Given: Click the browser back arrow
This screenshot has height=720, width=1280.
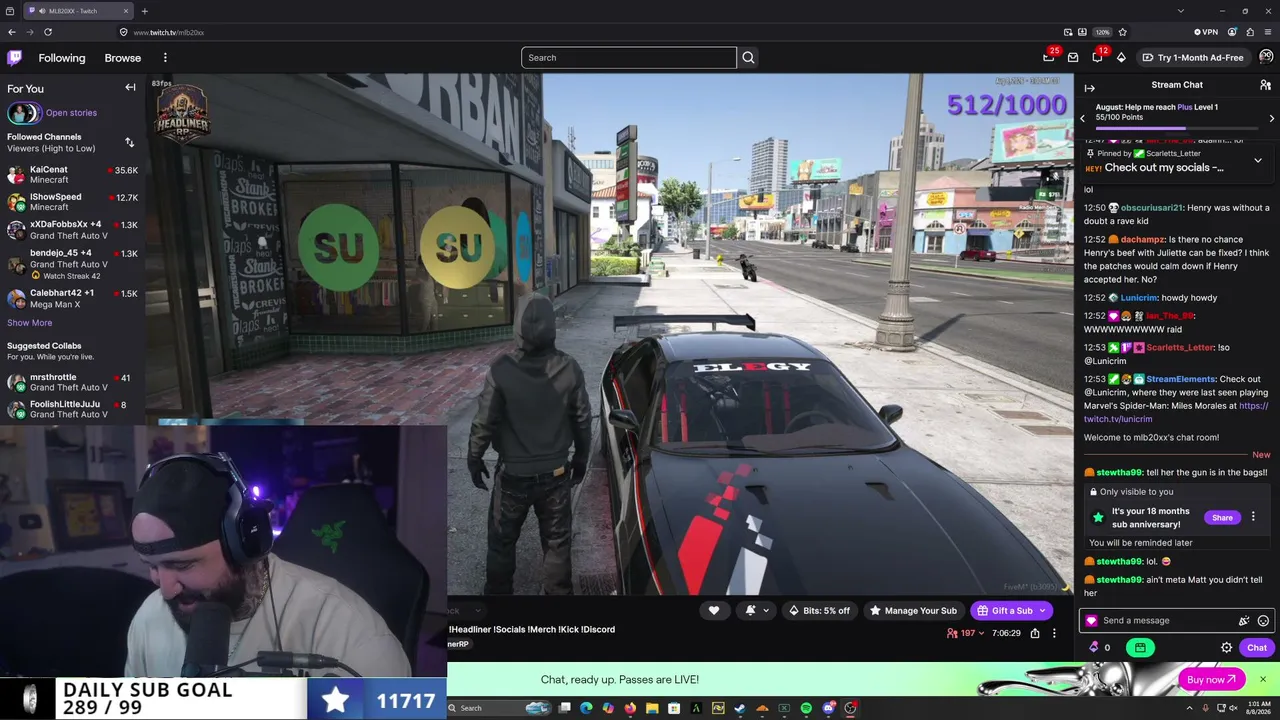Looking at the screenshot, I should point(12,32).
